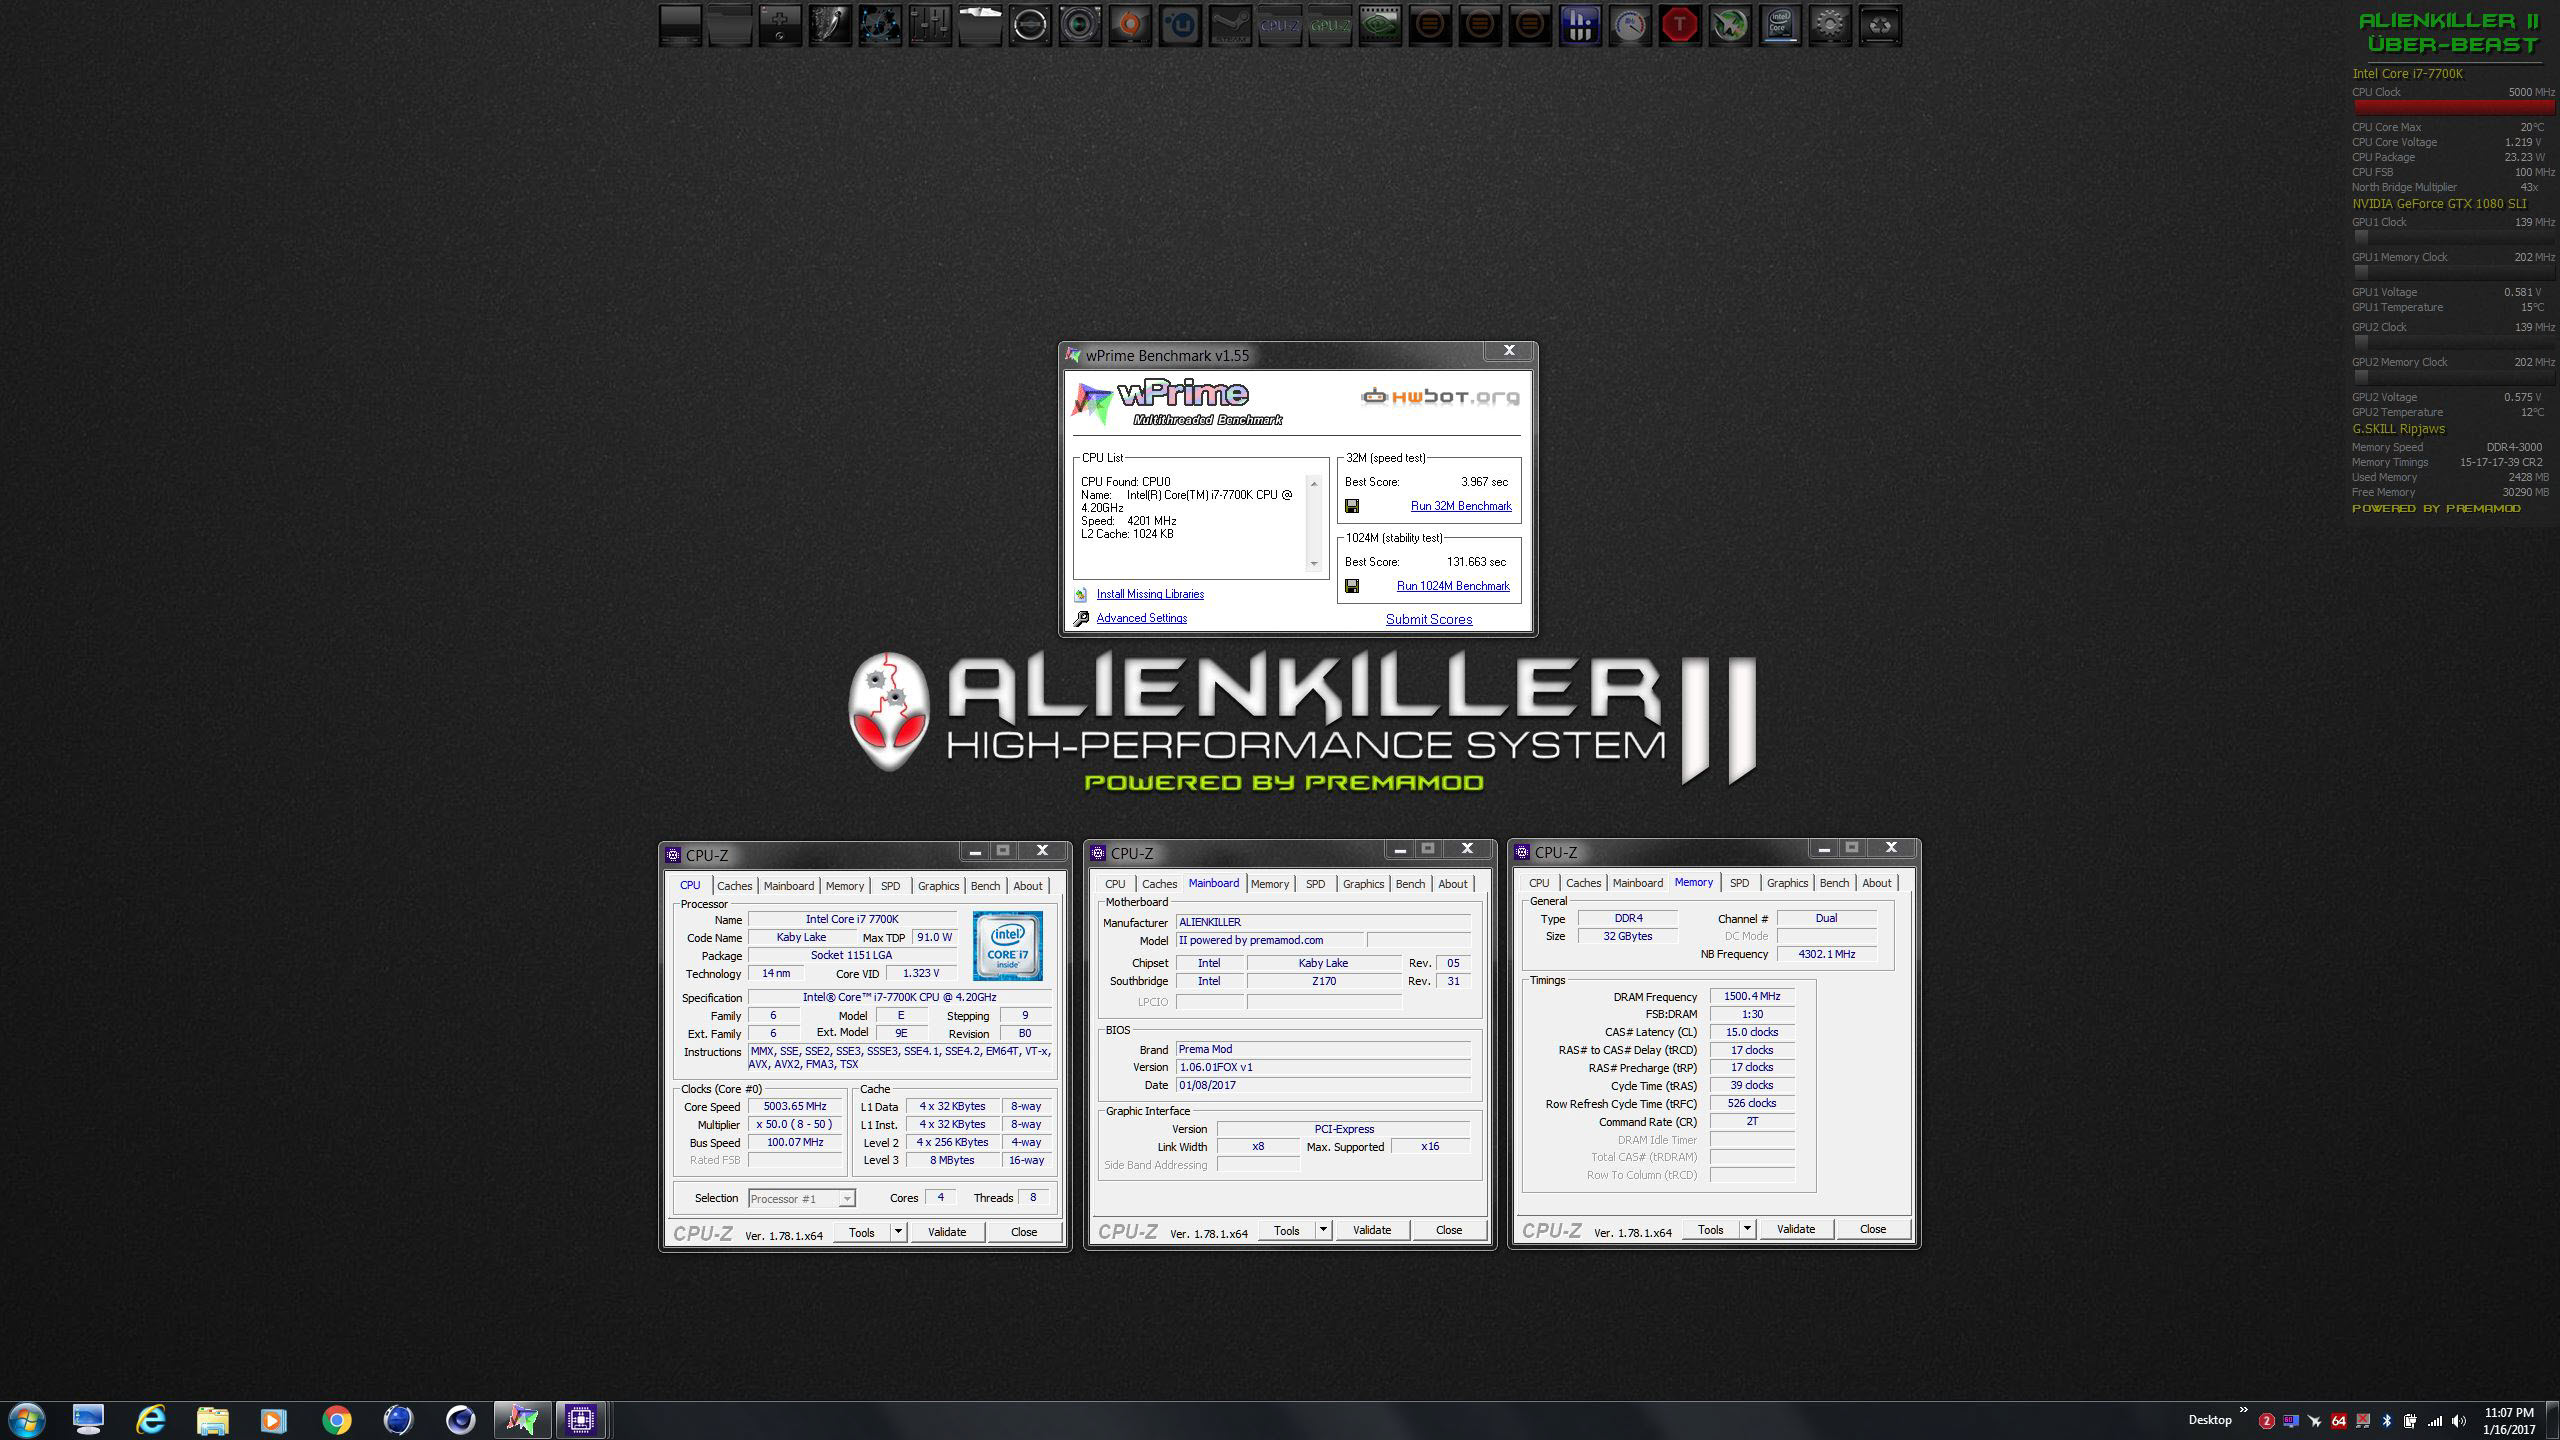2560x1440 pixels.
Task: Open the CPU-Z dock icon
Action: [1280, 26]
